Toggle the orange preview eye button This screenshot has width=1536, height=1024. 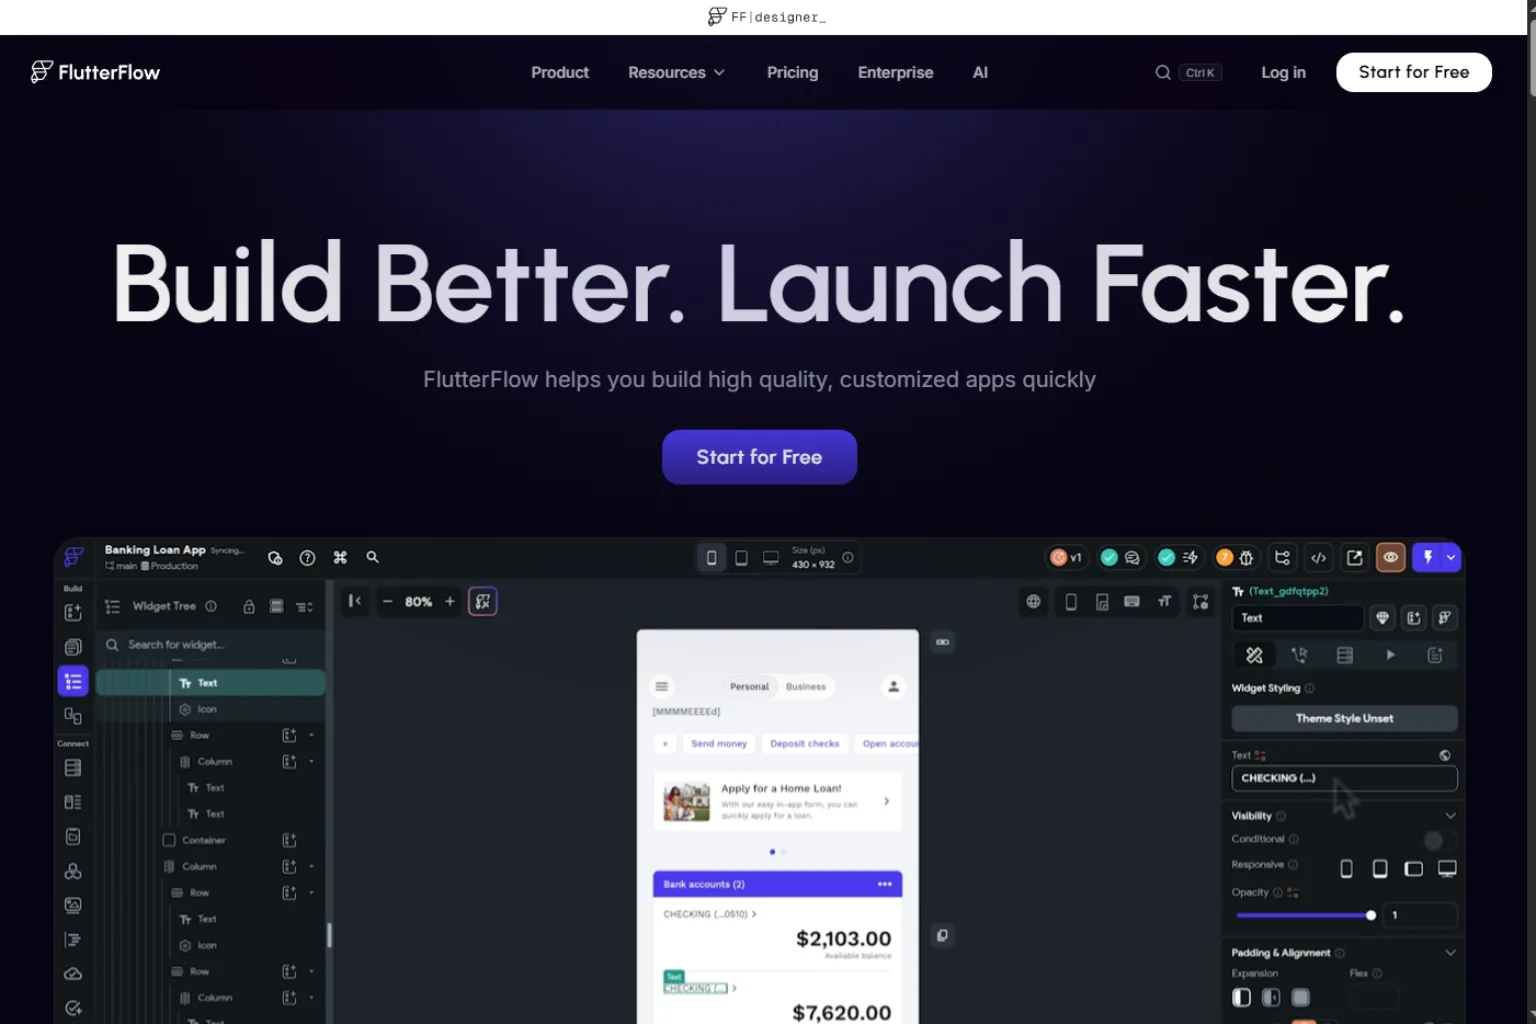click(x=1390, y=557)
